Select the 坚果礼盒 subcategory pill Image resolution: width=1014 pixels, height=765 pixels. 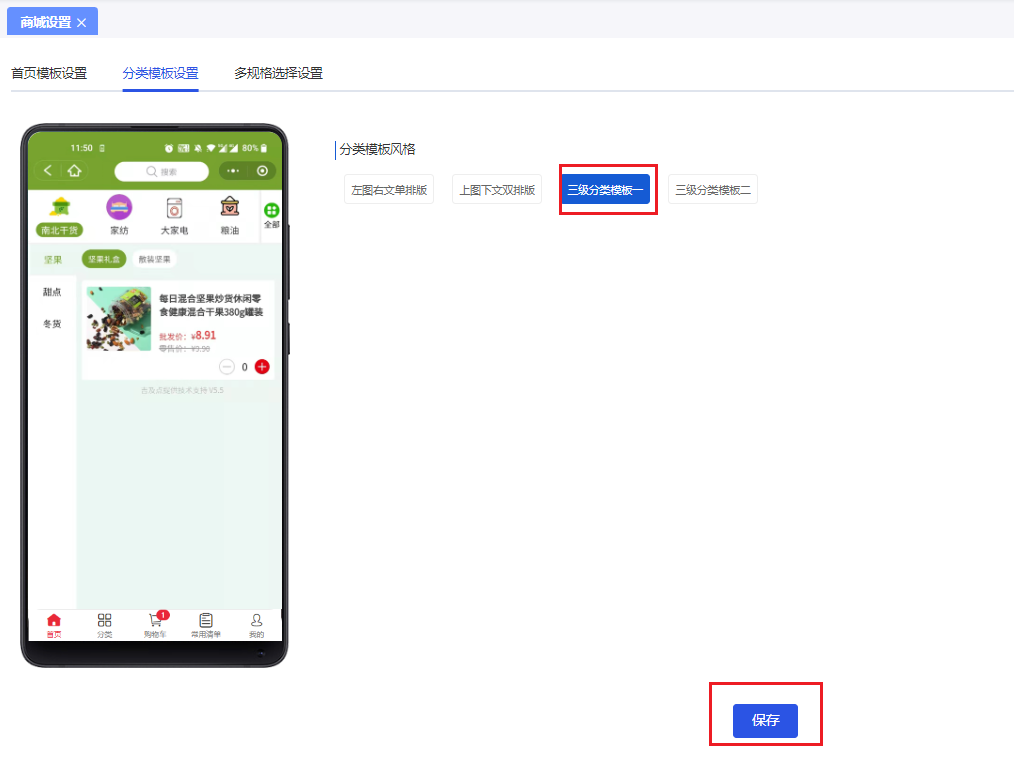(x=104, y=258)
